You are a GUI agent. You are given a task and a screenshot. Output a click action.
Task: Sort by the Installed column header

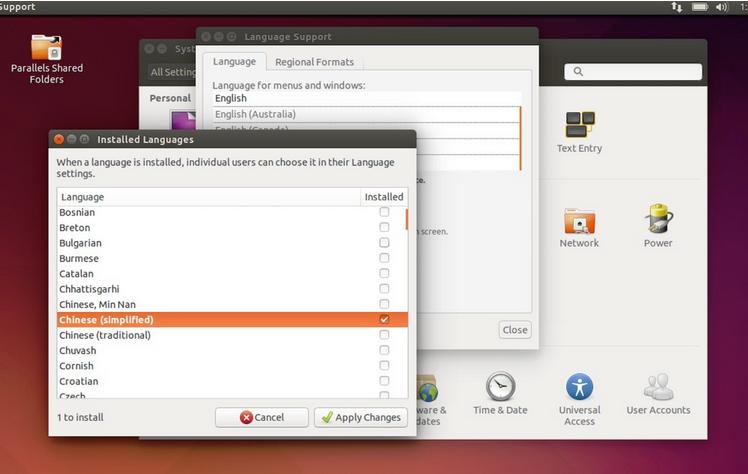384,197
